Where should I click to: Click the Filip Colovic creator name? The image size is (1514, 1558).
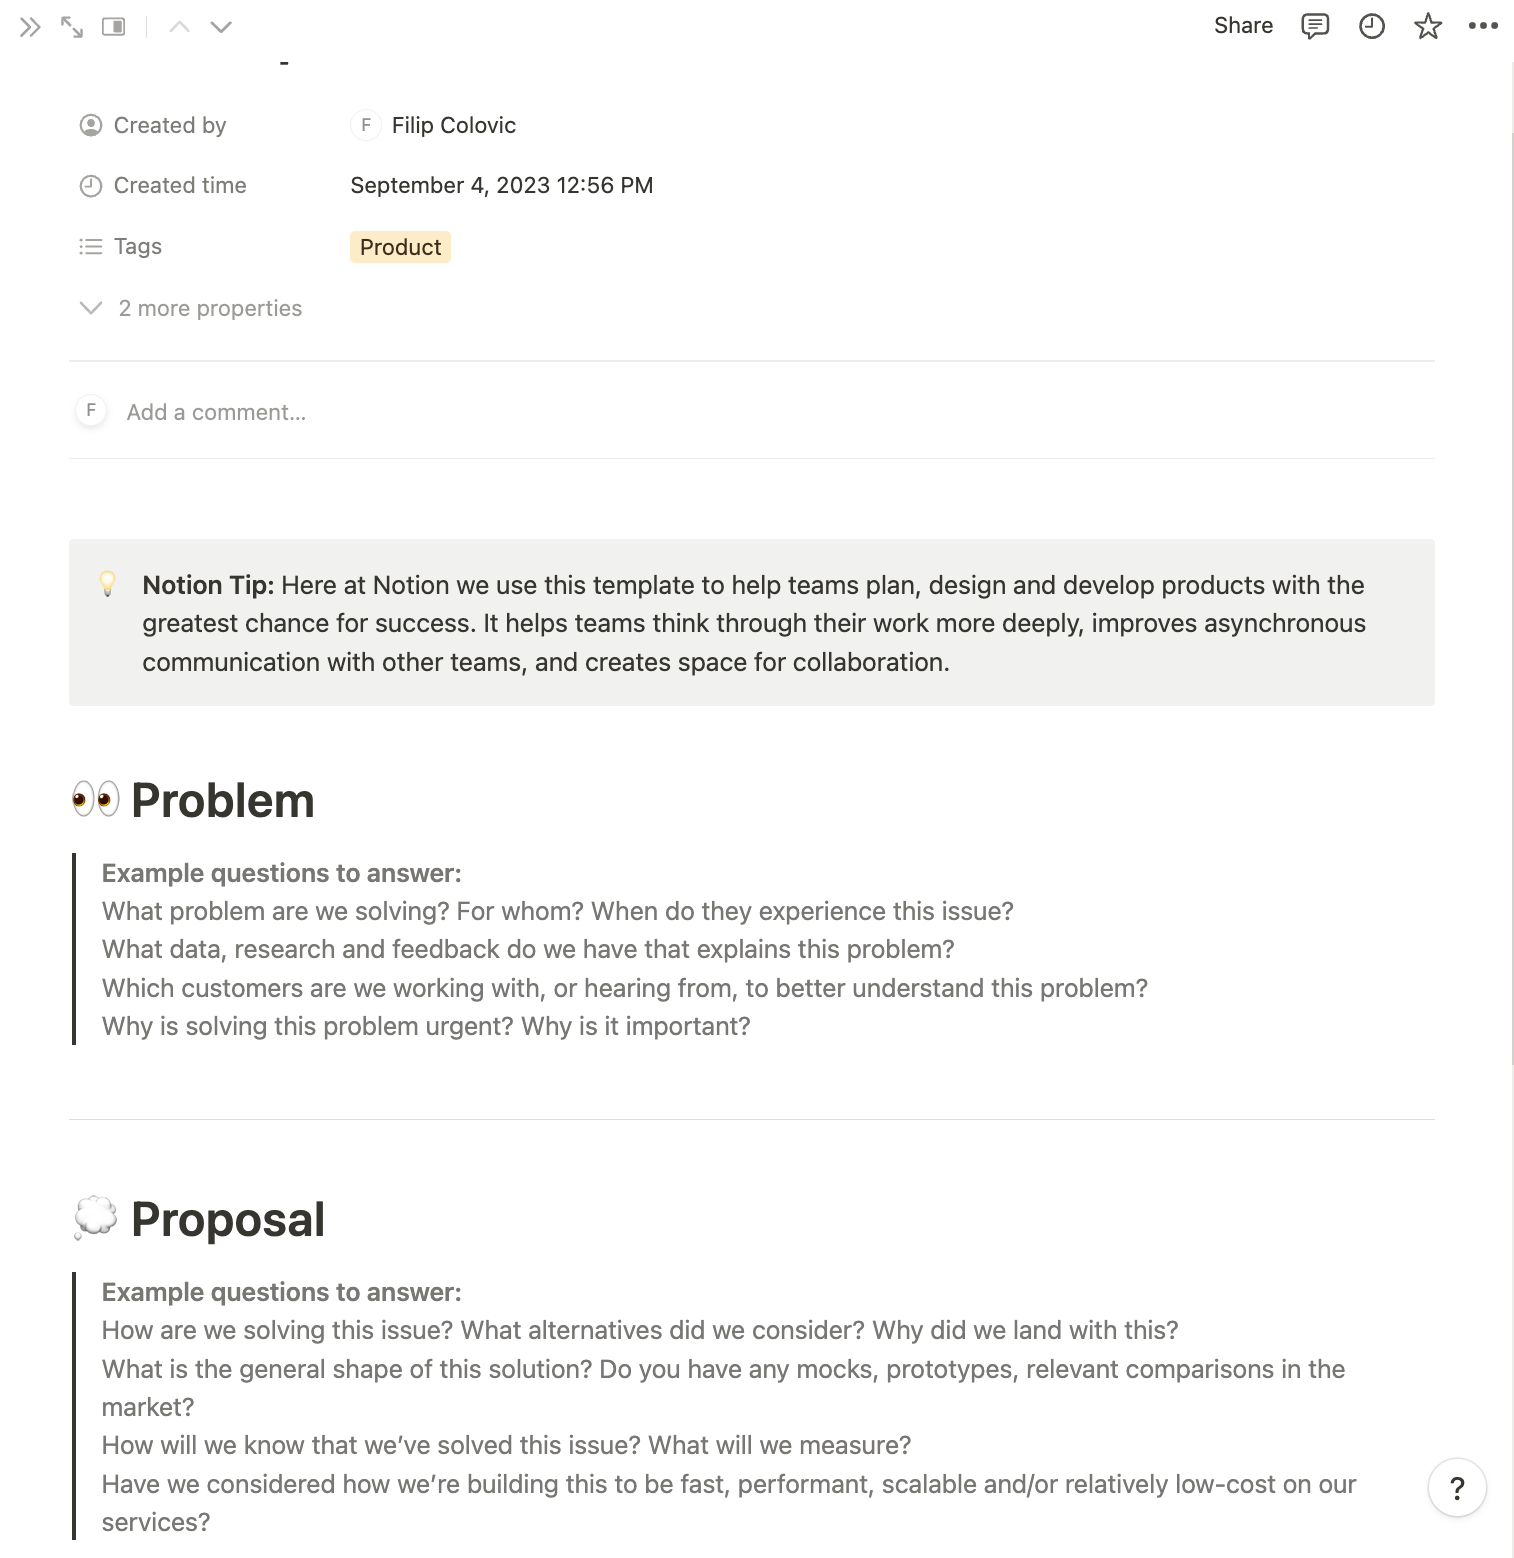[x=453, y=125]
